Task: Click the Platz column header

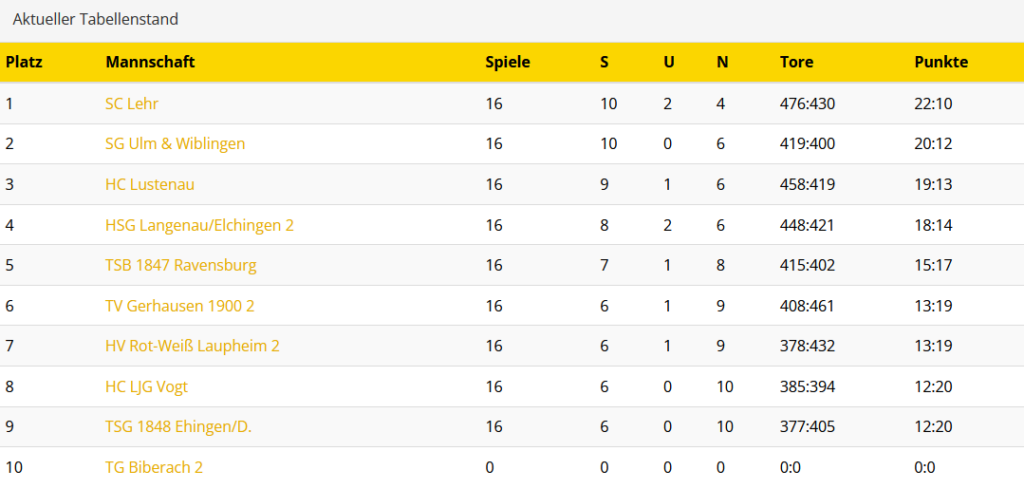Action: [24, 62]
